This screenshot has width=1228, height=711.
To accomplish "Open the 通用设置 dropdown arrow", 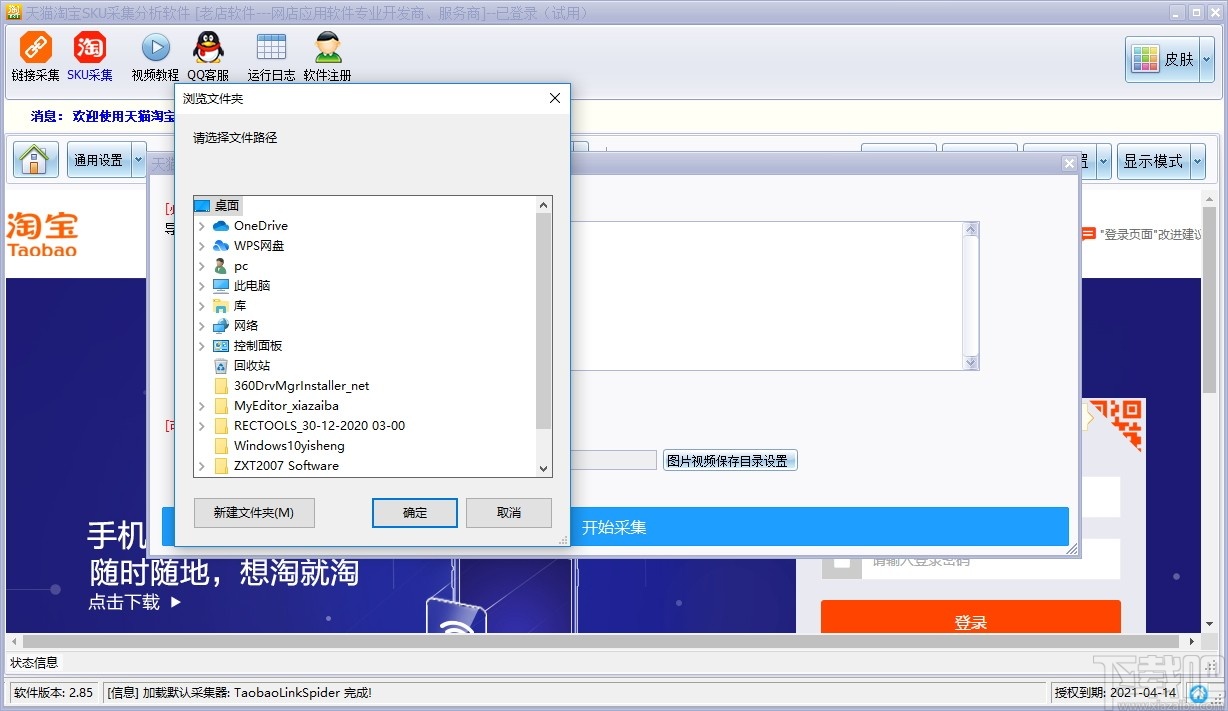I will [138, 160].
